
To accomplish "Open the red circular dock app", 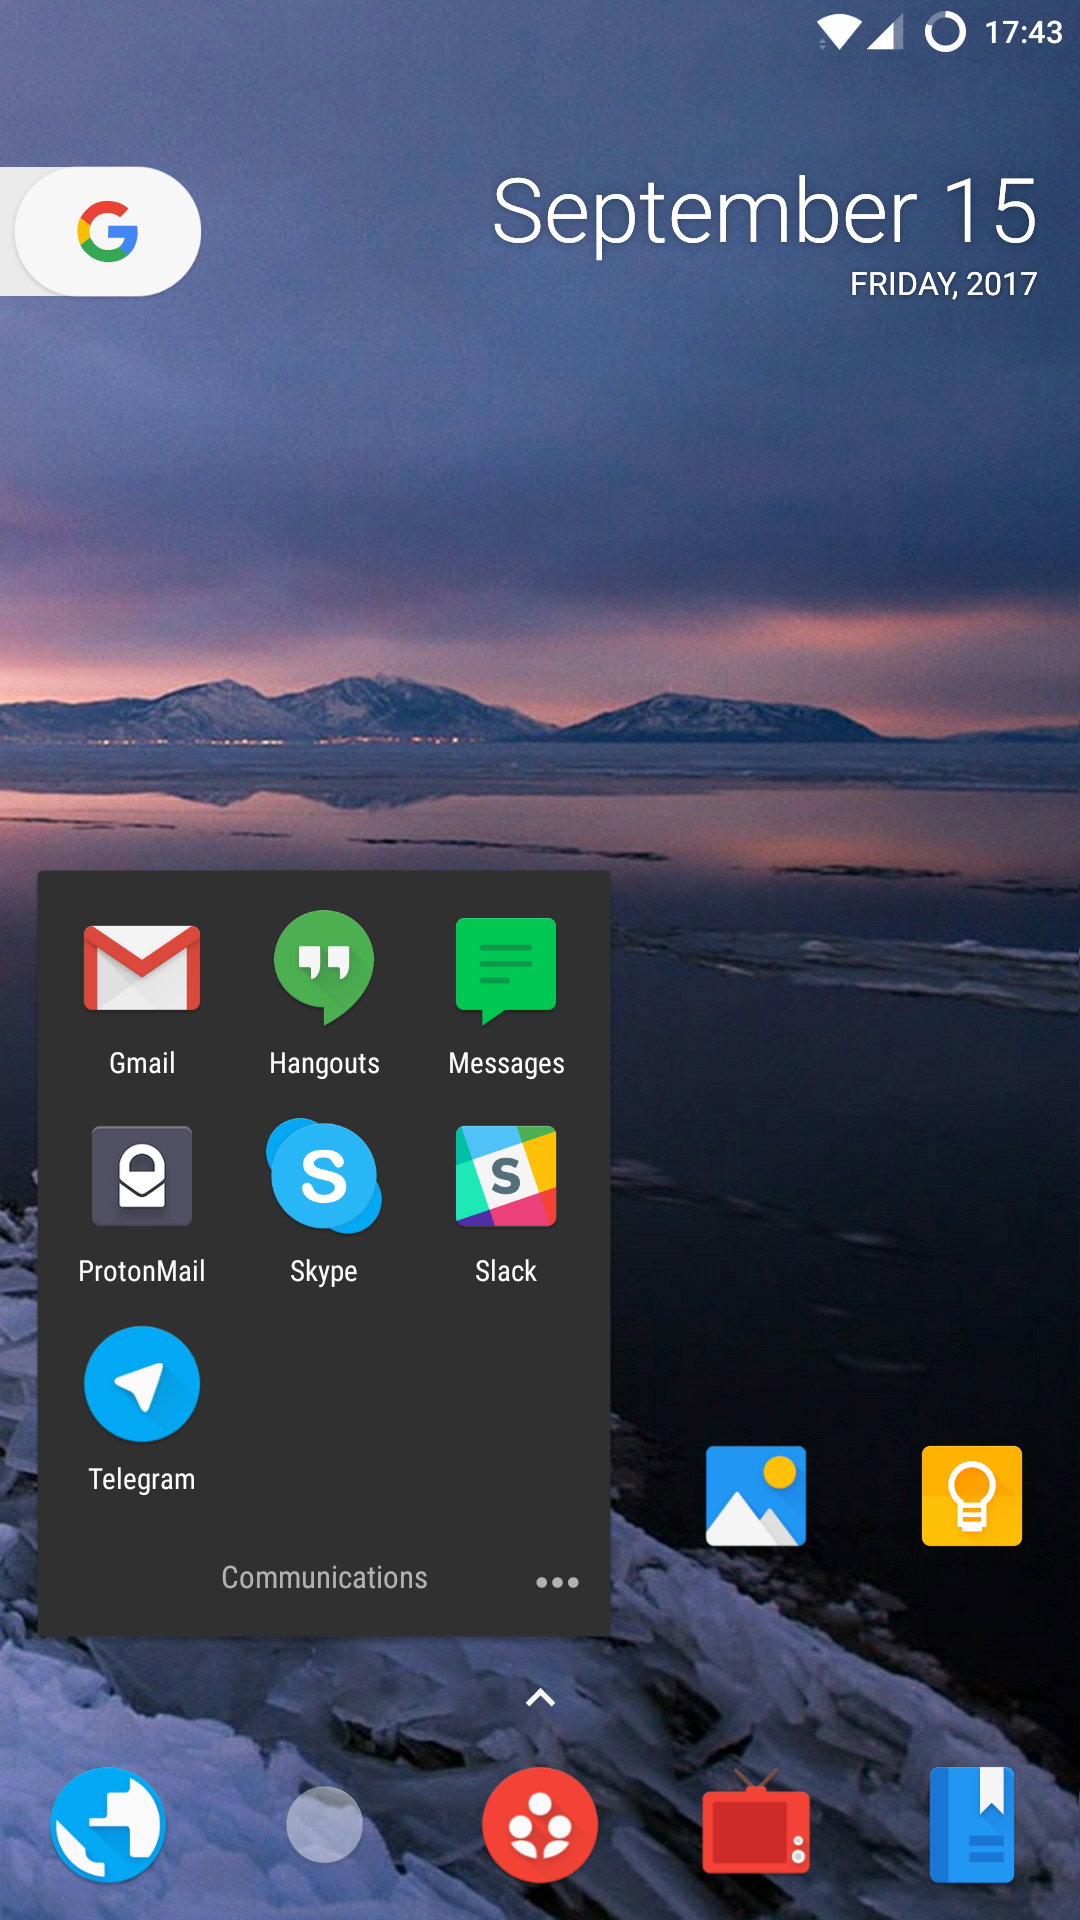I will coord(540,1825).
